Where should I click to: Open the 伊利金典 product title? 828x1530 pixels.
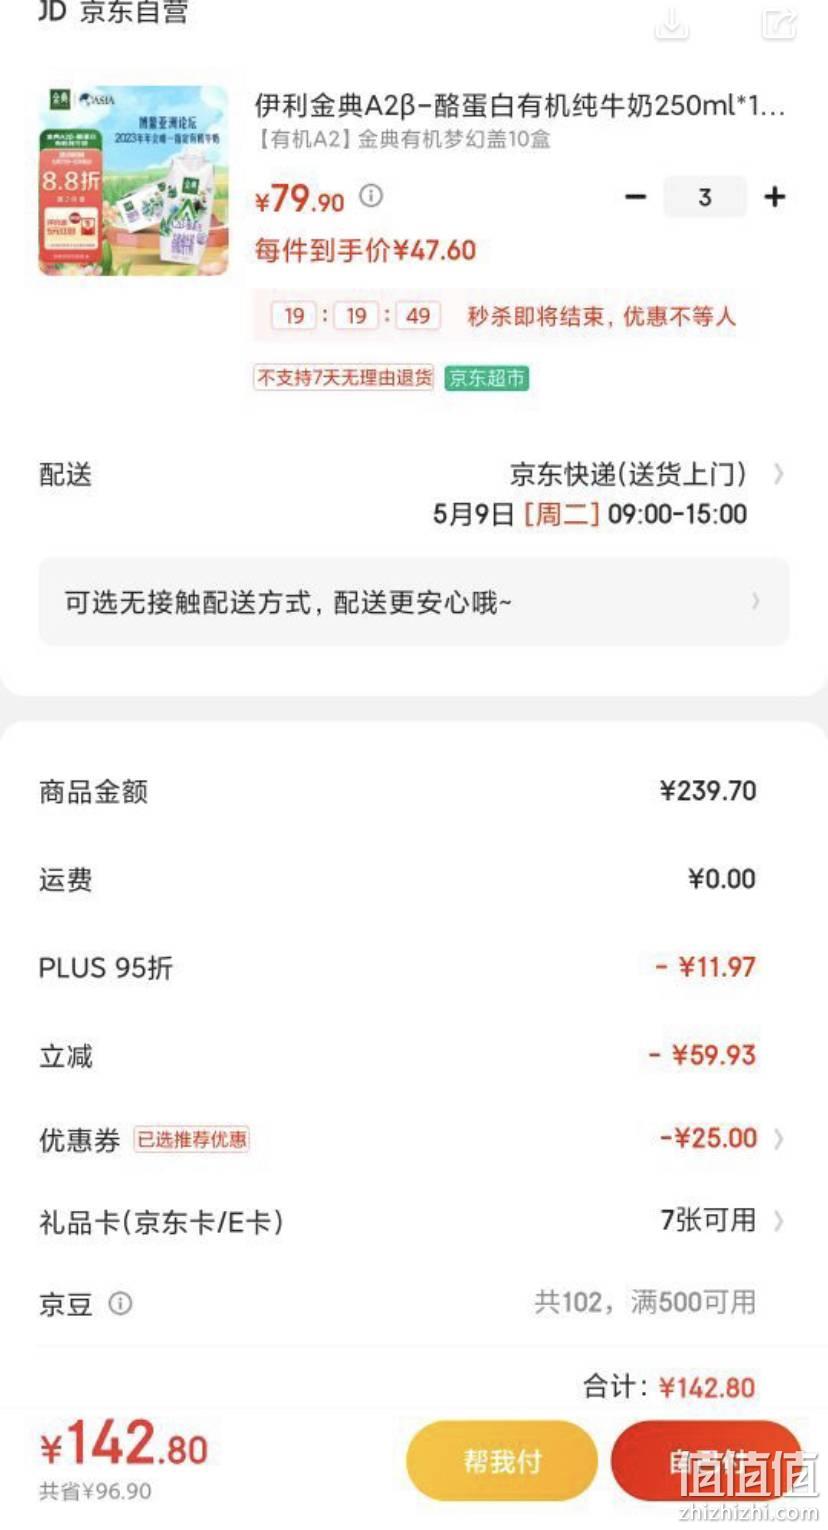(x=520, y=105)
